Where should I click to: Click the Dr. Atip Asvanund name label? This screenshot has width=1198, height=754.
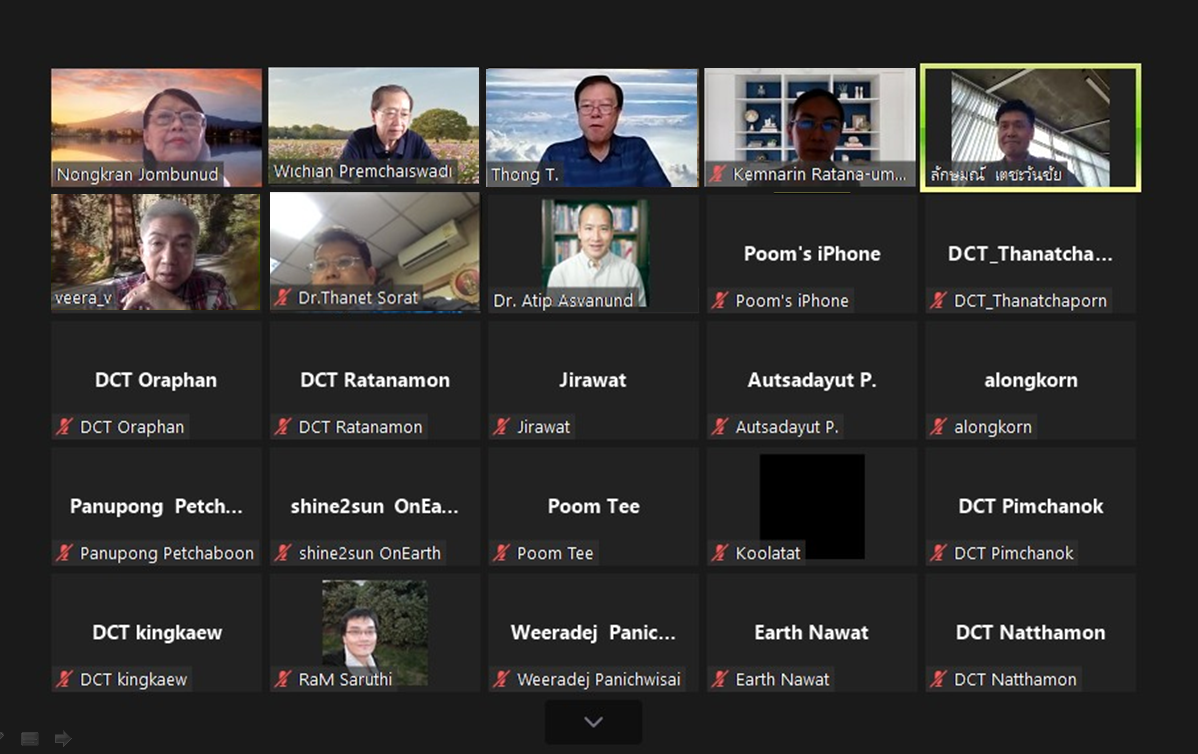tap(563, 300)
